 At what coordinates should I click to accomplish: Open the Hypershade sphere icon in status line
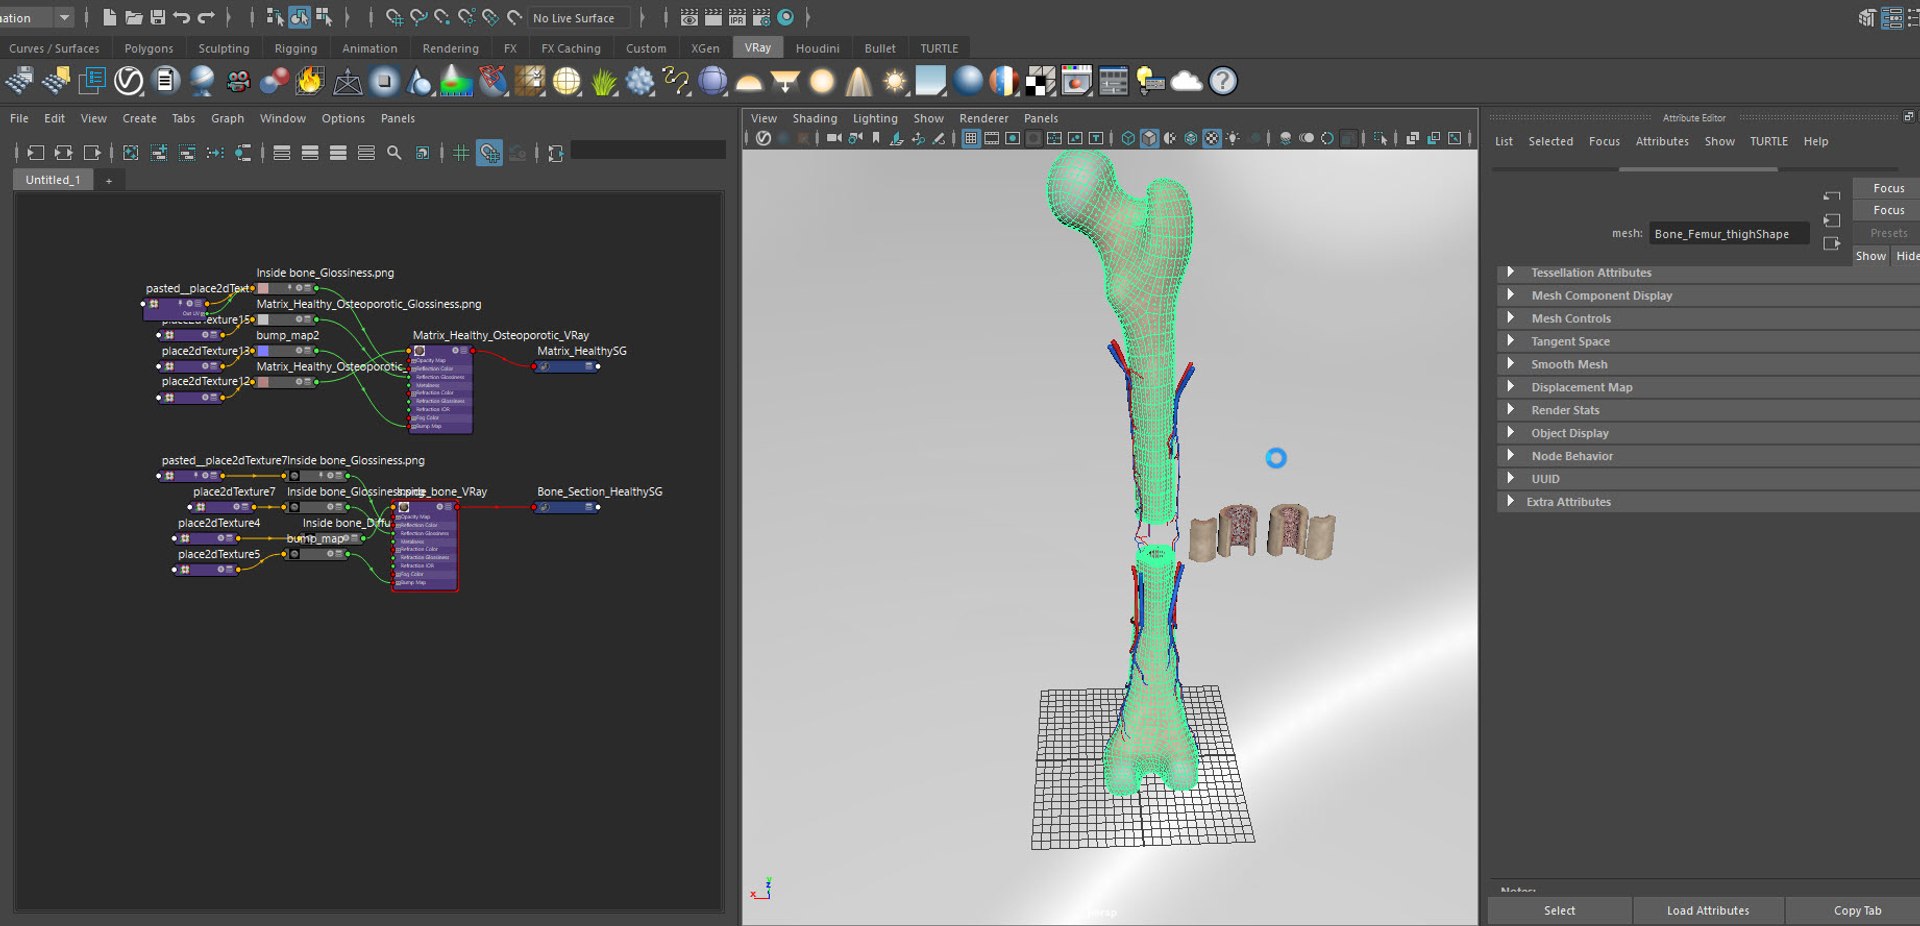786,17
